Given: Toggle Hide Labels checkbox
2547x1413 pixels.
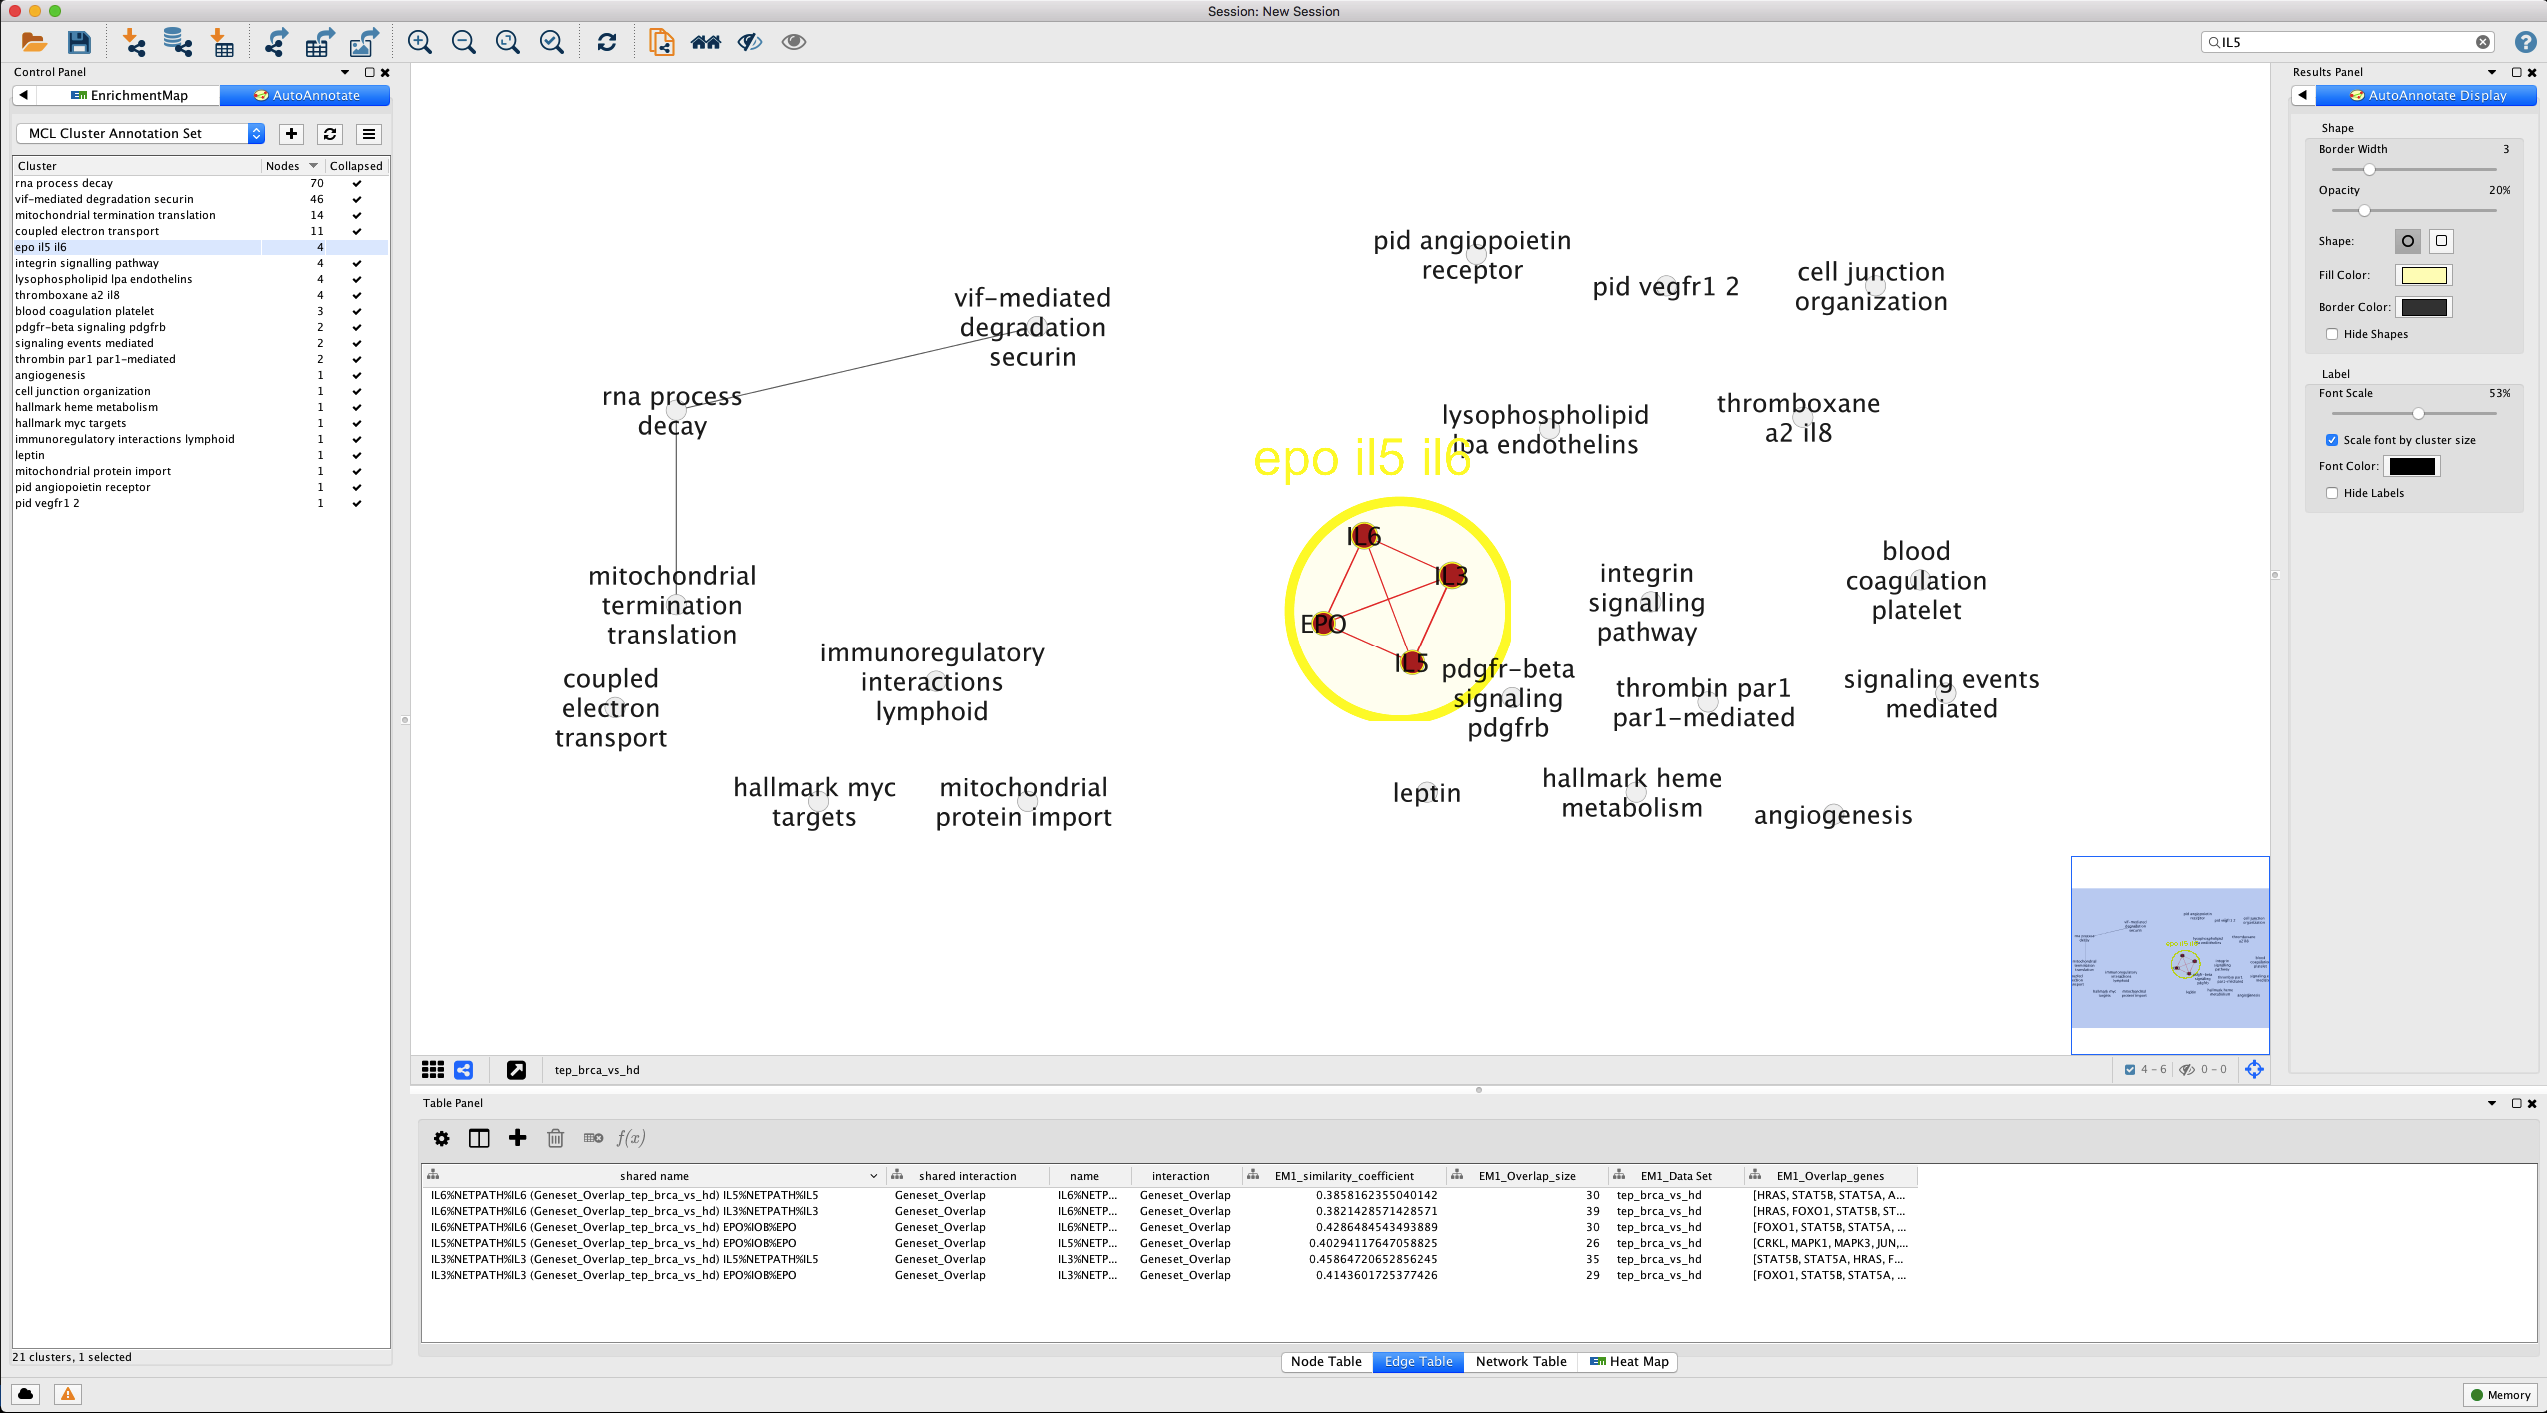Looking at the screenshot, I should 2332,493.
